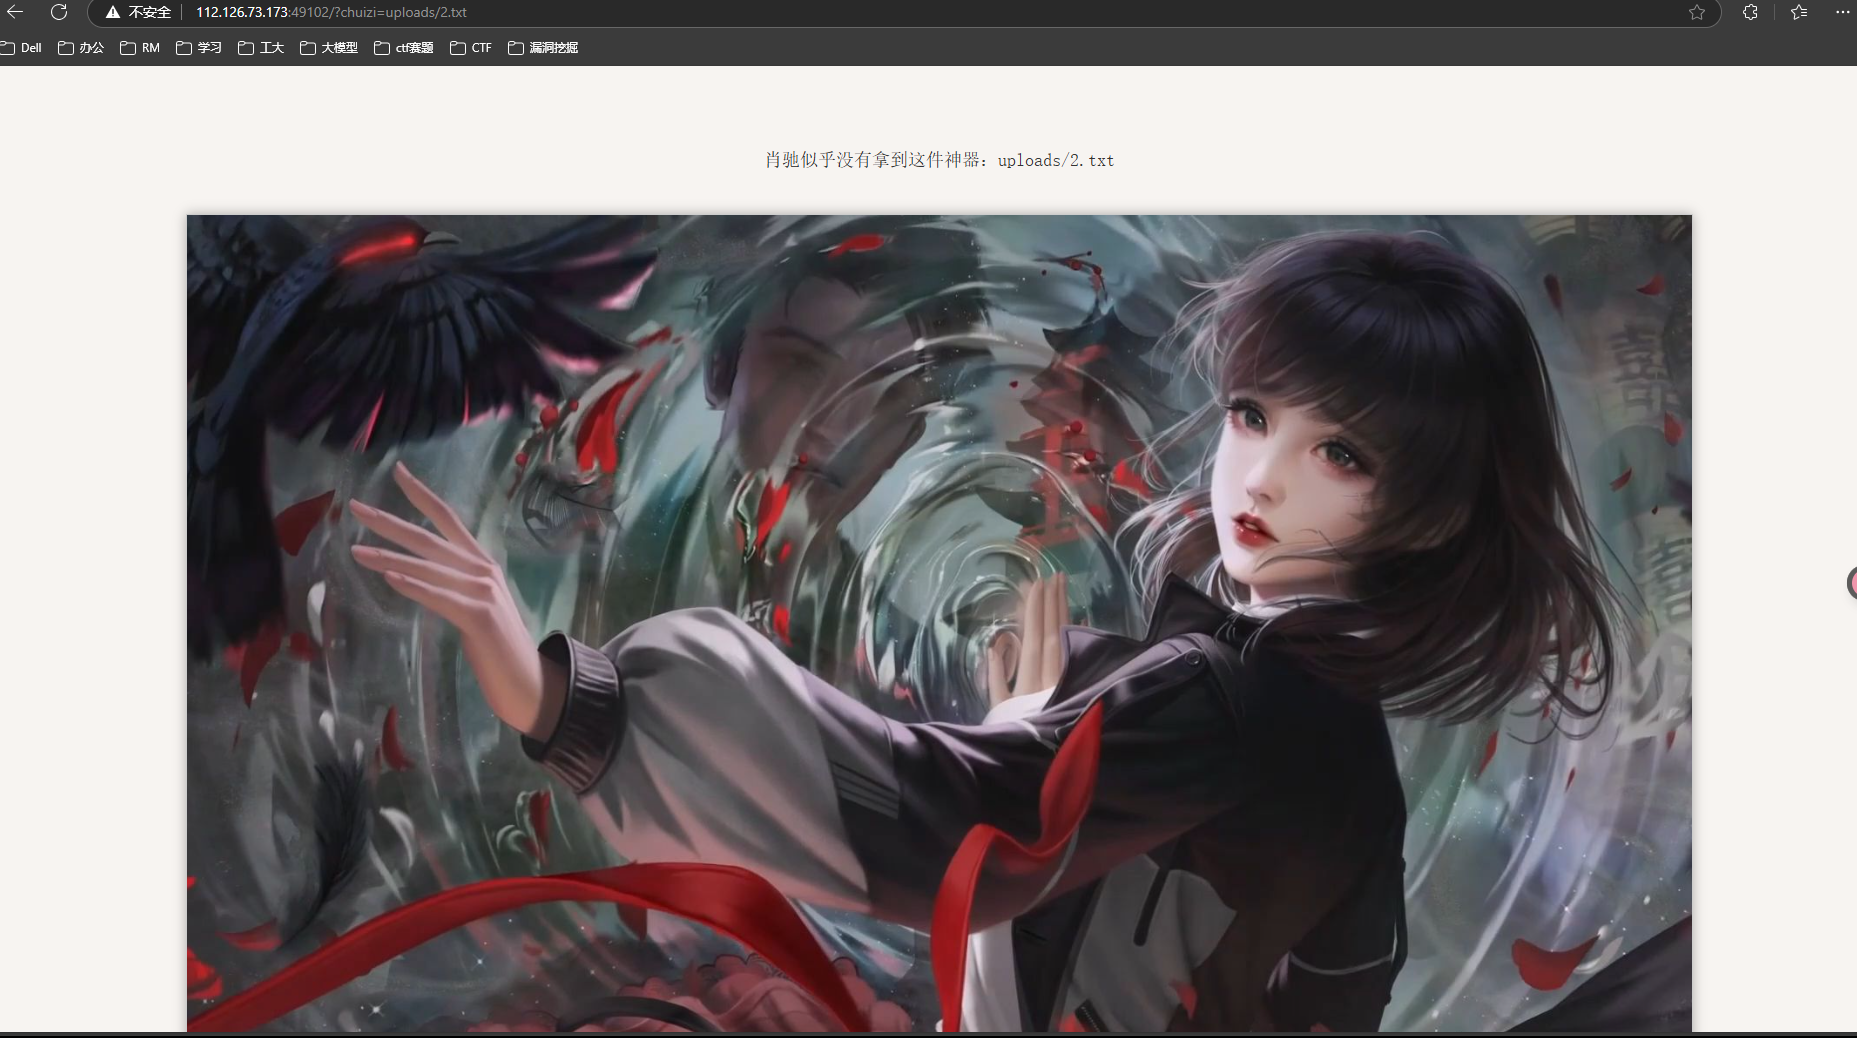Screen dimensions: 1857x1038
Task: Open the ctf赛题 bookmark folder
Action: pos(404,47)
